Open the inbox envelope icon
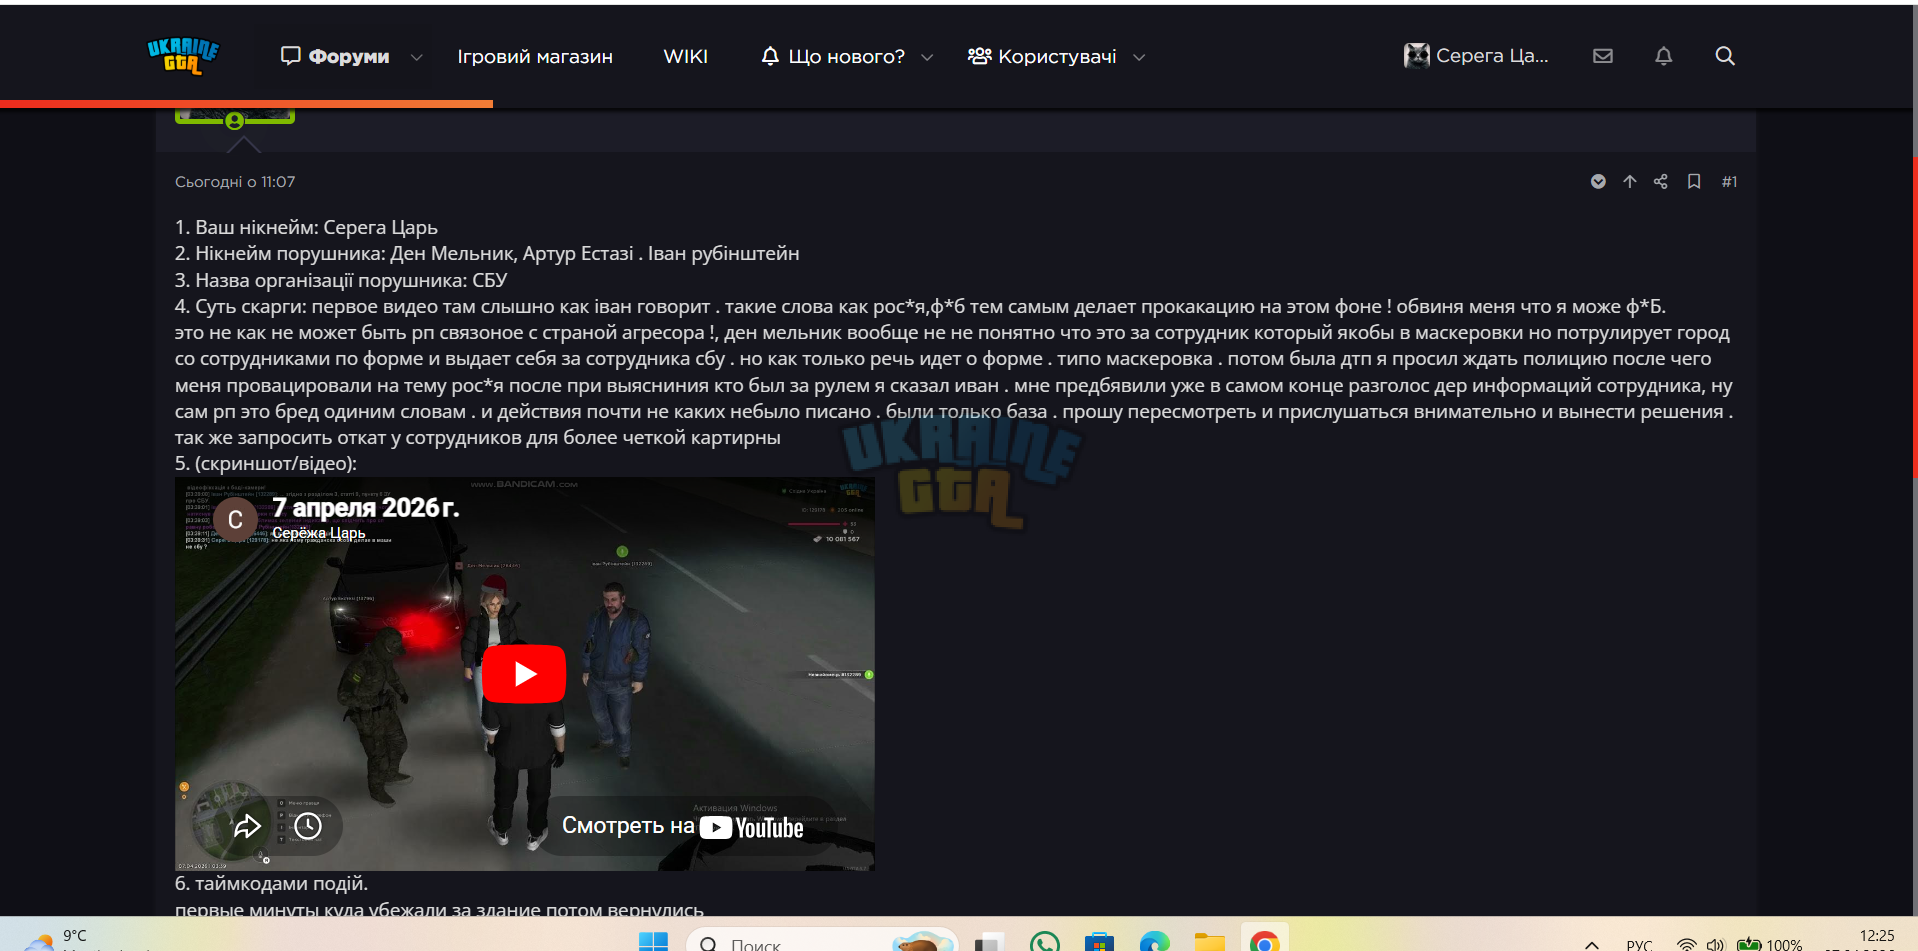The image size is (1918, 951). pyautogui.click(x=1603, y=56)
